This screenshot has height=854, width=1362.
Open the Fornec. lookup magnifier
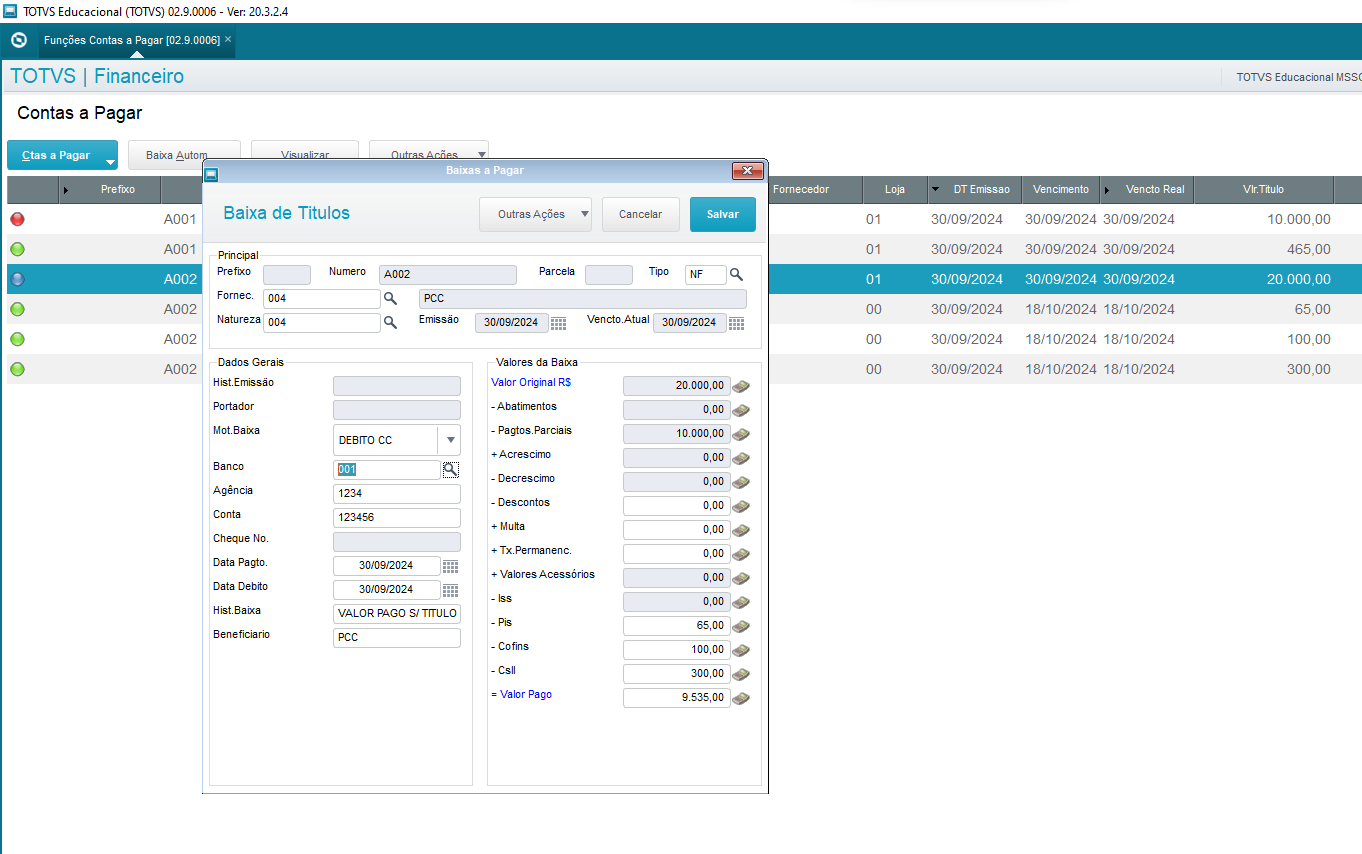[x=390, y=298]
